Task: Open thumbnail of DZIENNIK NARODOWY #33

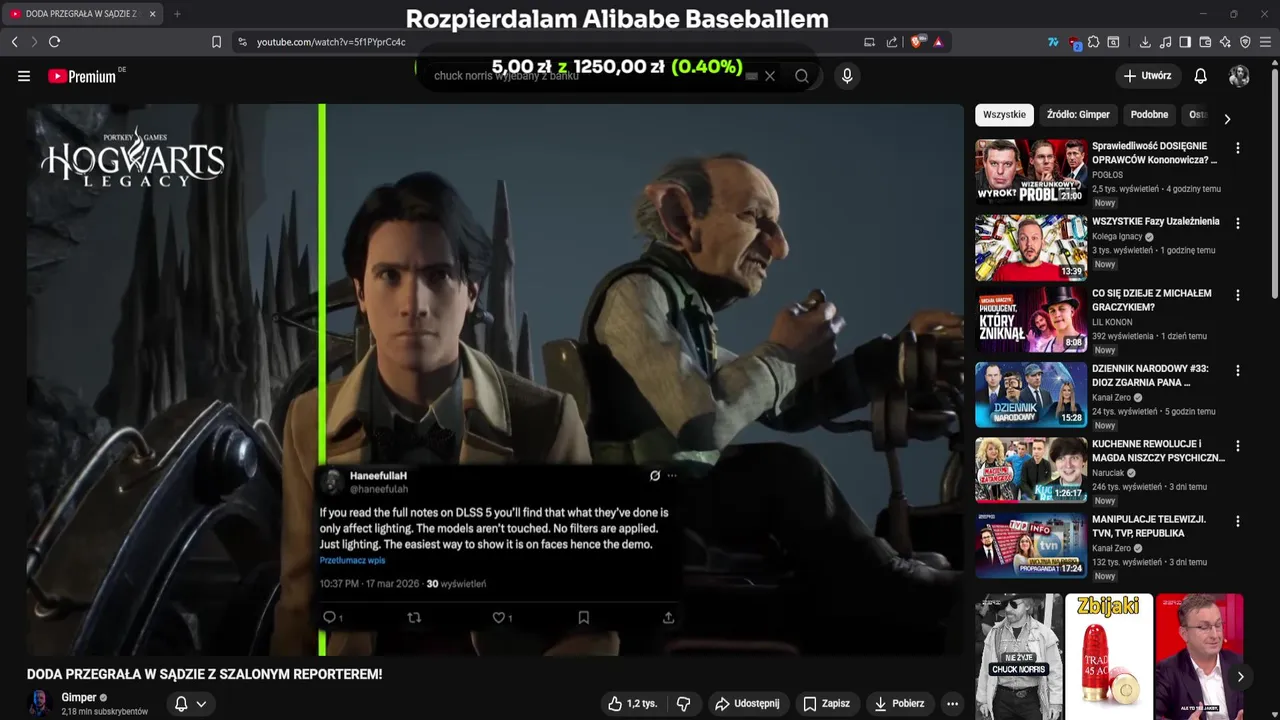Action: click(x=1031, y=394)
